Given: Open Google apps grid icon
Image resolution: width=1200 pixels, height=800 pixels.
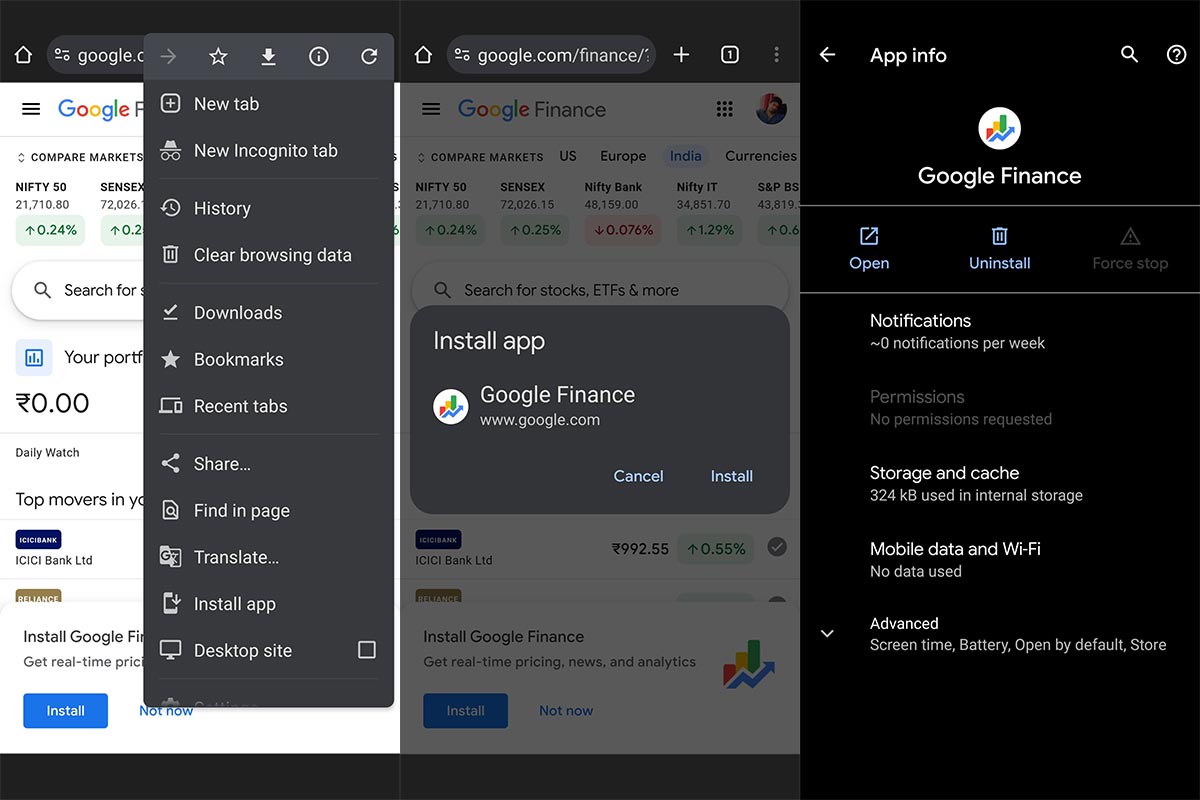Looking at the screenshot, I should [x=725, y=109].
